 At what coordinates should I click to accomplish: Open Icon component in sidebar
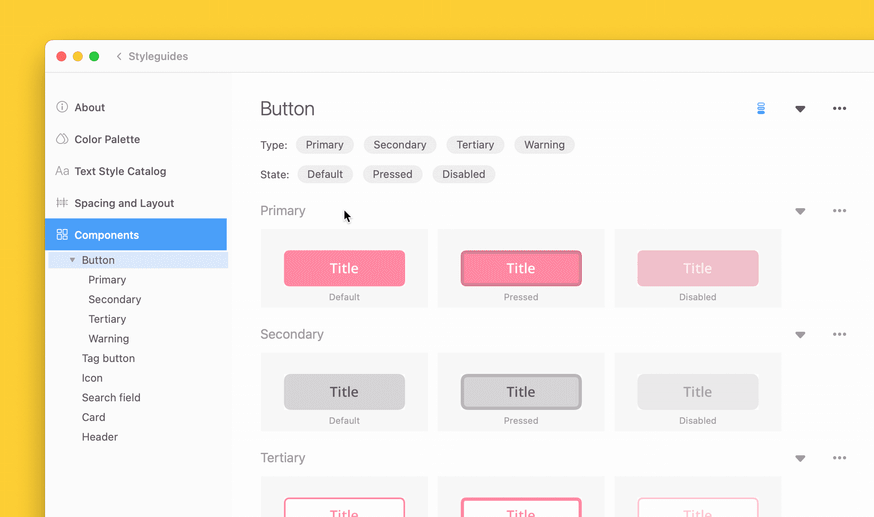tap(92, 378)
